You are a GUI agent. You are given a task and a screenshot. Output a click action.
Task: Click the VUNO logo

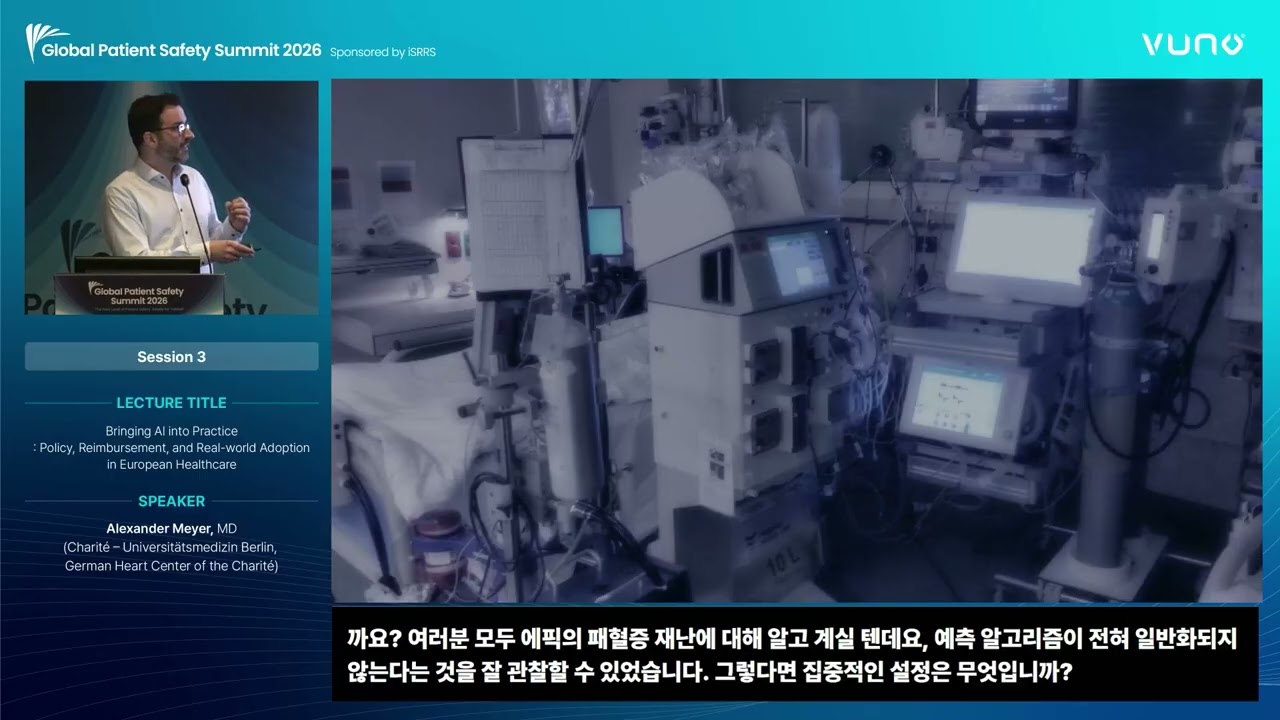point(1193,44)
